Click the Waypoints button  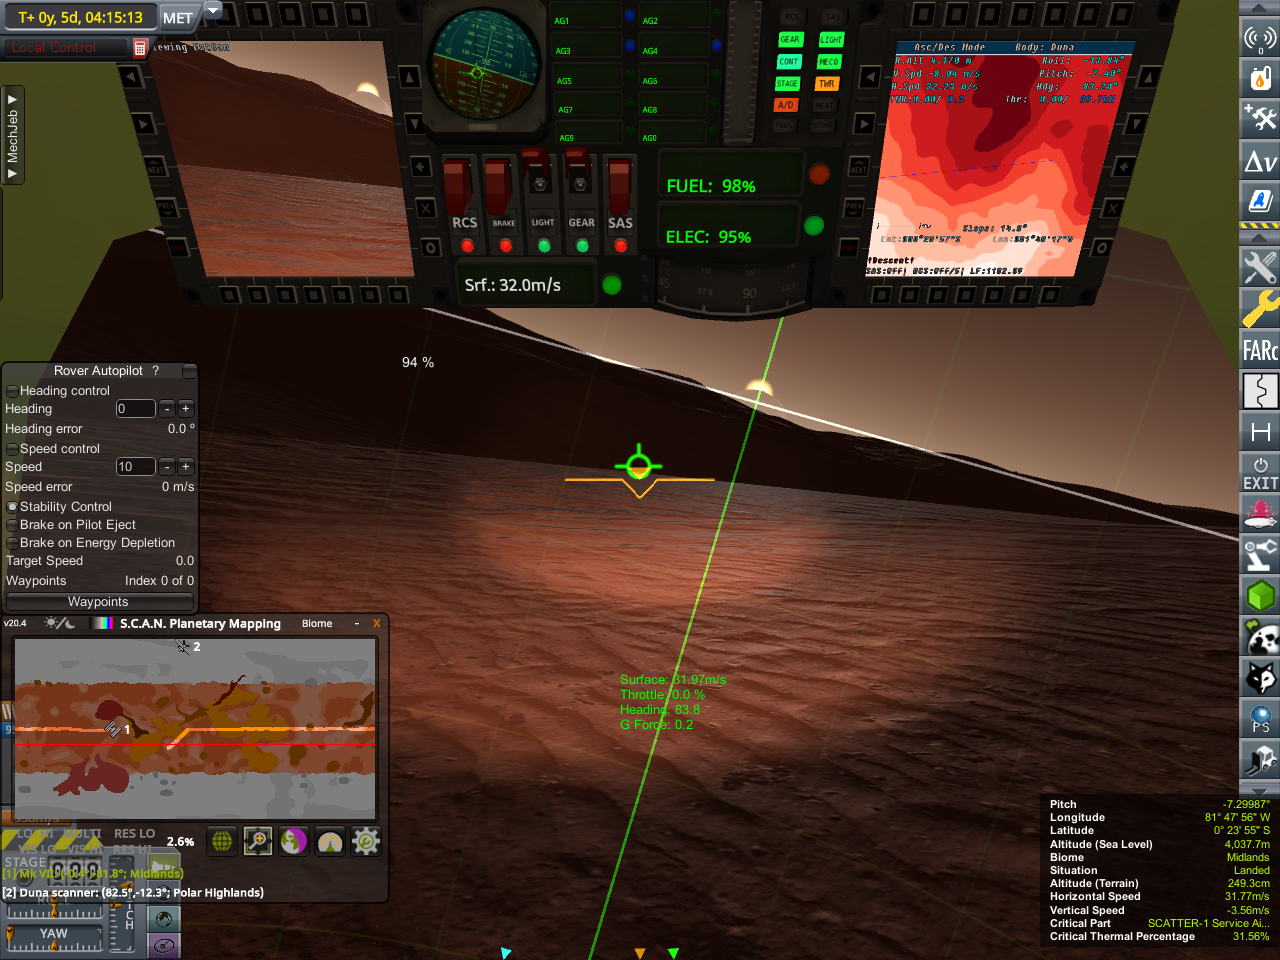click(99, 602)
